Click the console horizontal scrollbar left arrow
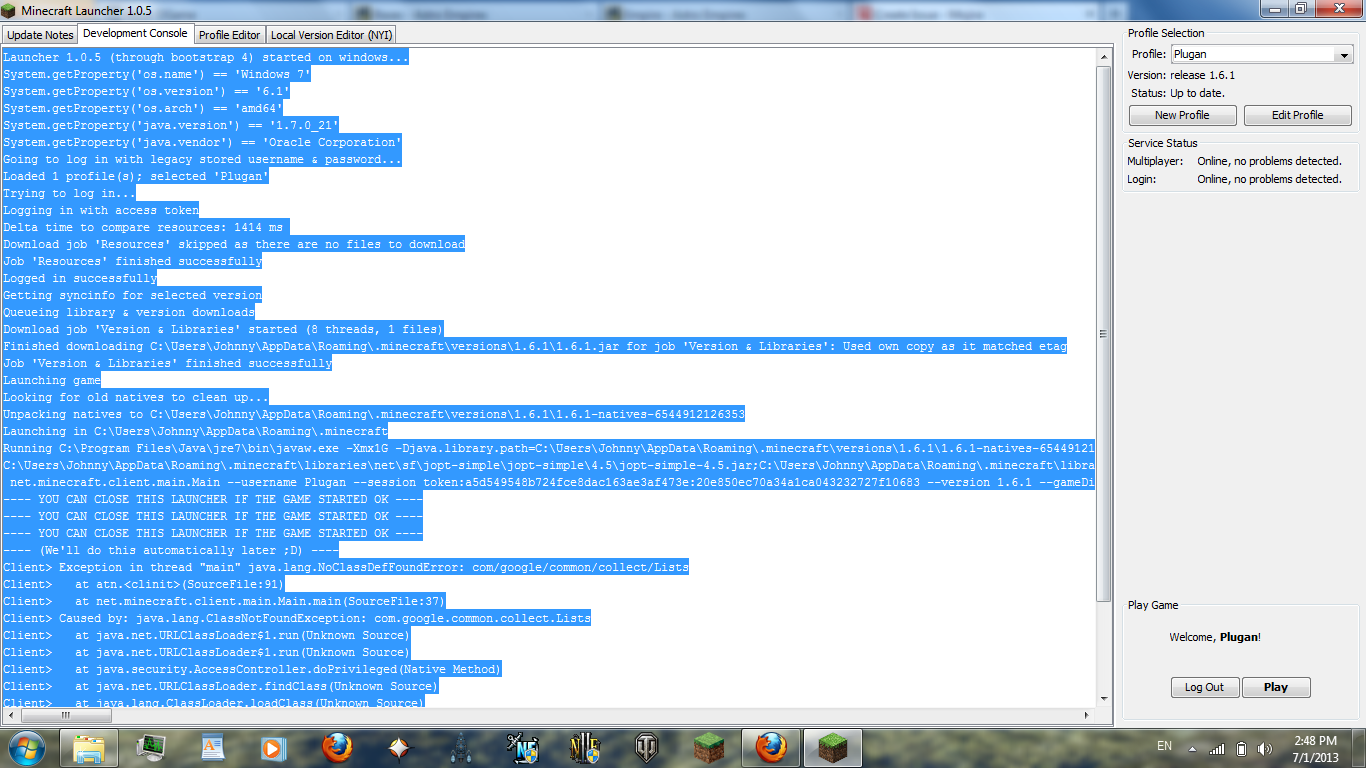 pos(10,715)
